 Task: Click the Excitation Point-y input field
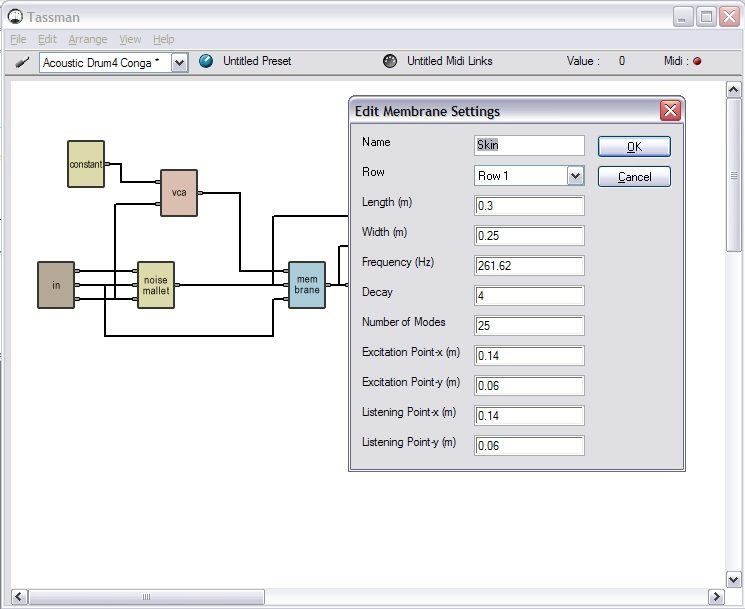coord(529,385)
